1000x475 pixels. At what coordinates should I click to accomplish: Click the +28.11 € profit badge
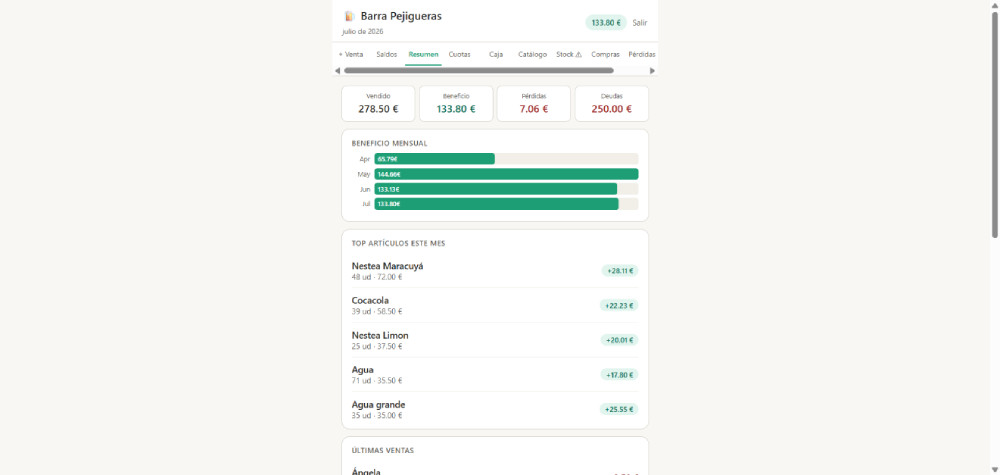620,271
